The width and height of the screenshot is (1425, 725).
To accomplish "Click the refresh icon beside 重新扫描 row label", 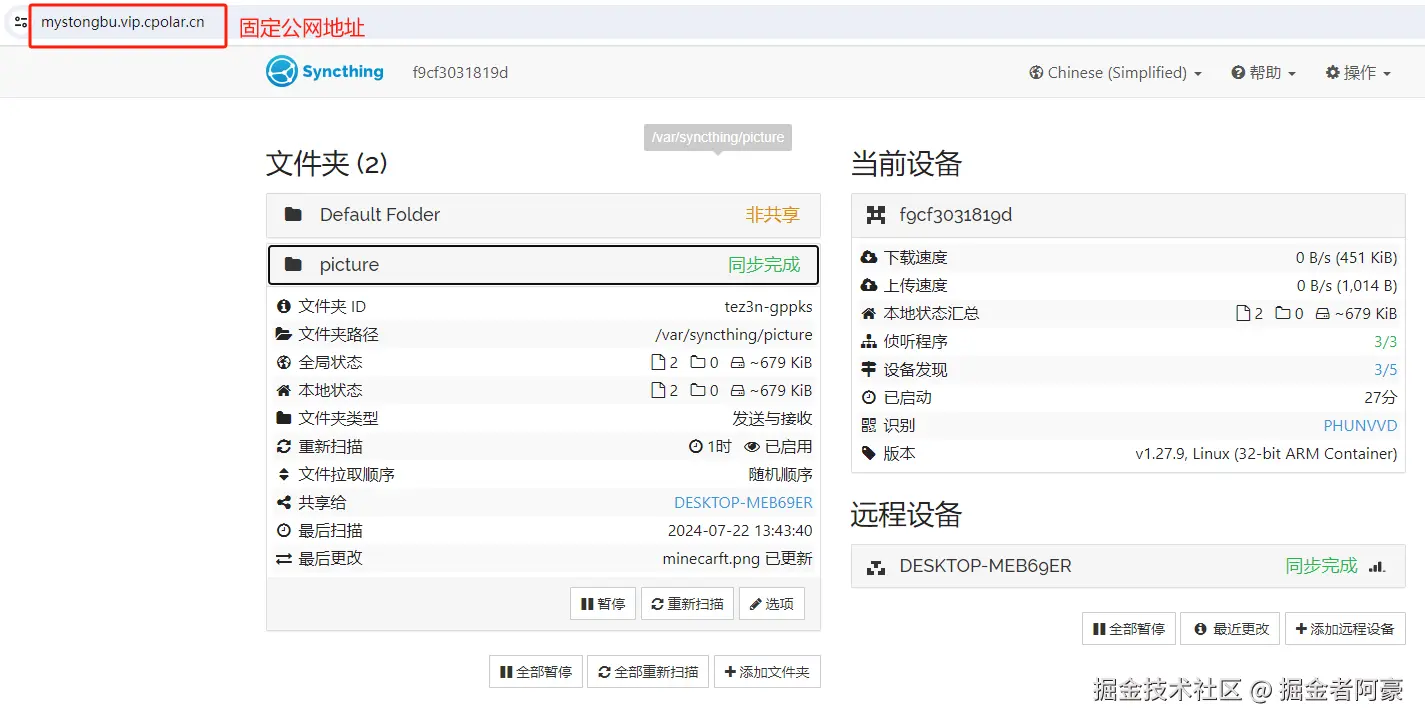I will [x=284, y=446].
